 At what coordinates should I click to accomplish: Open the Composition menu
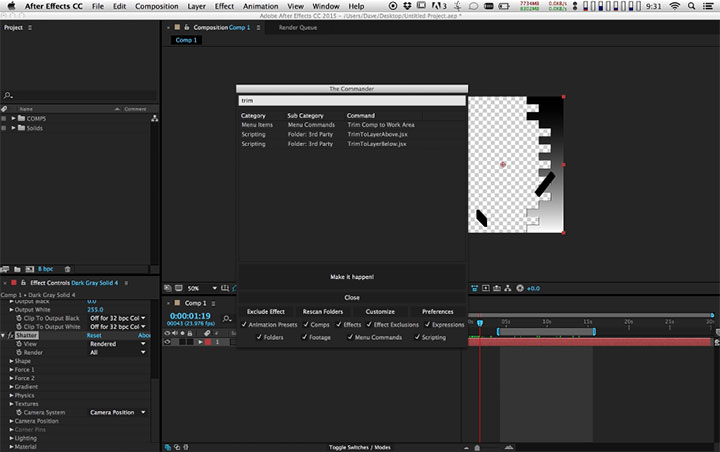(x=157, y=6)
